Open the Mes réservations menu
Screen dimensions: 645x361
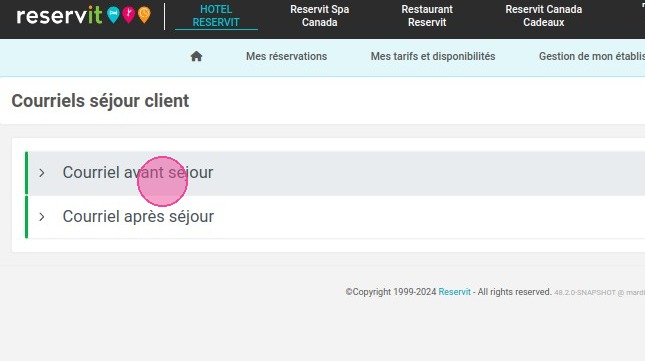(x=286, y=56)
